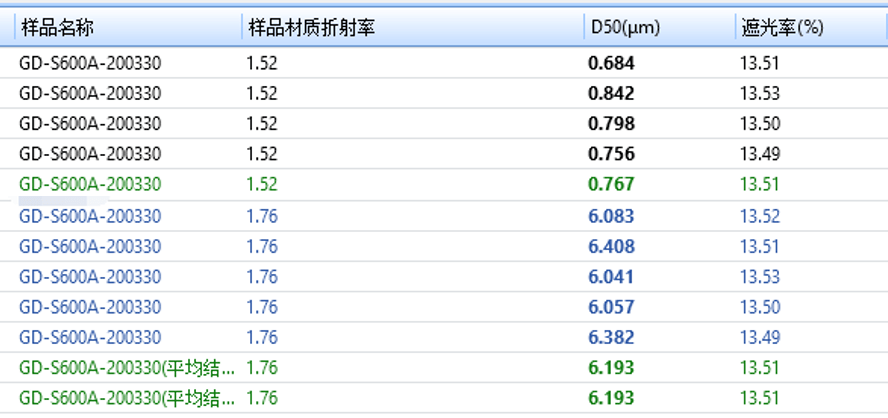The width and height of the screenshot is (888, 418).
Task: Click the D50 value 6.382 cell
Action: click(x=611, y=337)
